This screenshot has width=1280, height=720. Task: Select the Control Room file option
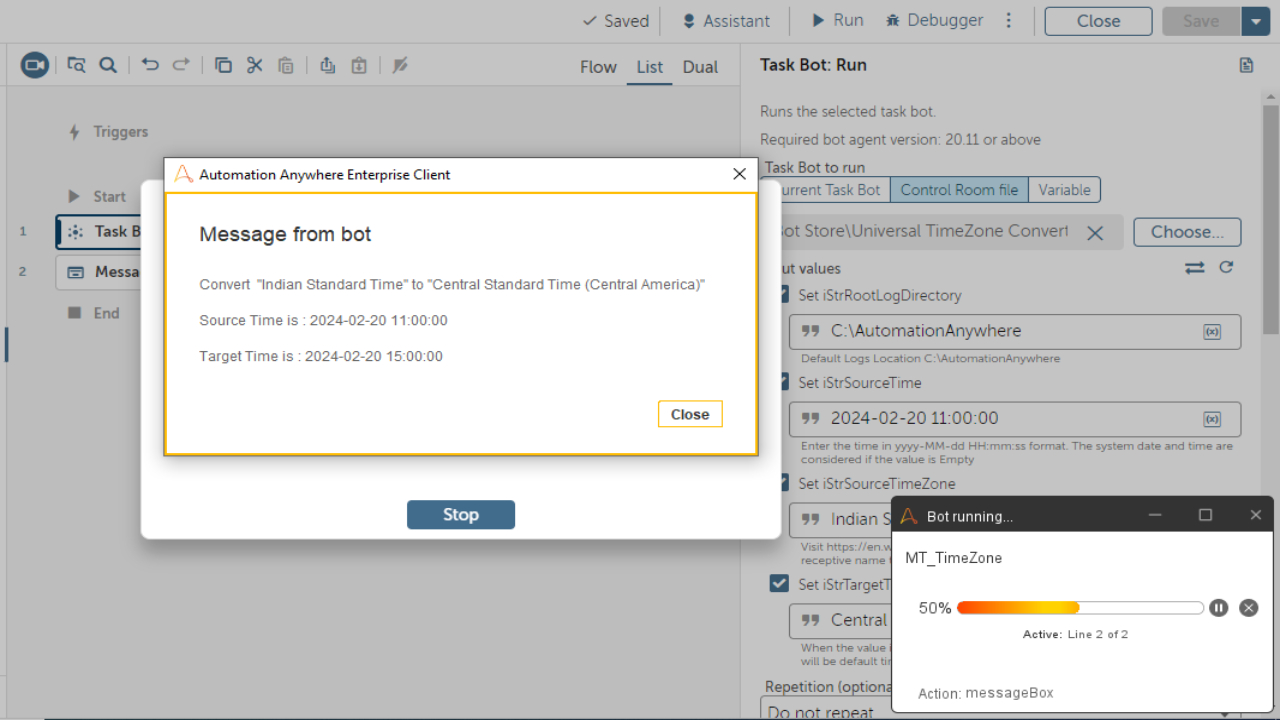[x=959, y=190]
